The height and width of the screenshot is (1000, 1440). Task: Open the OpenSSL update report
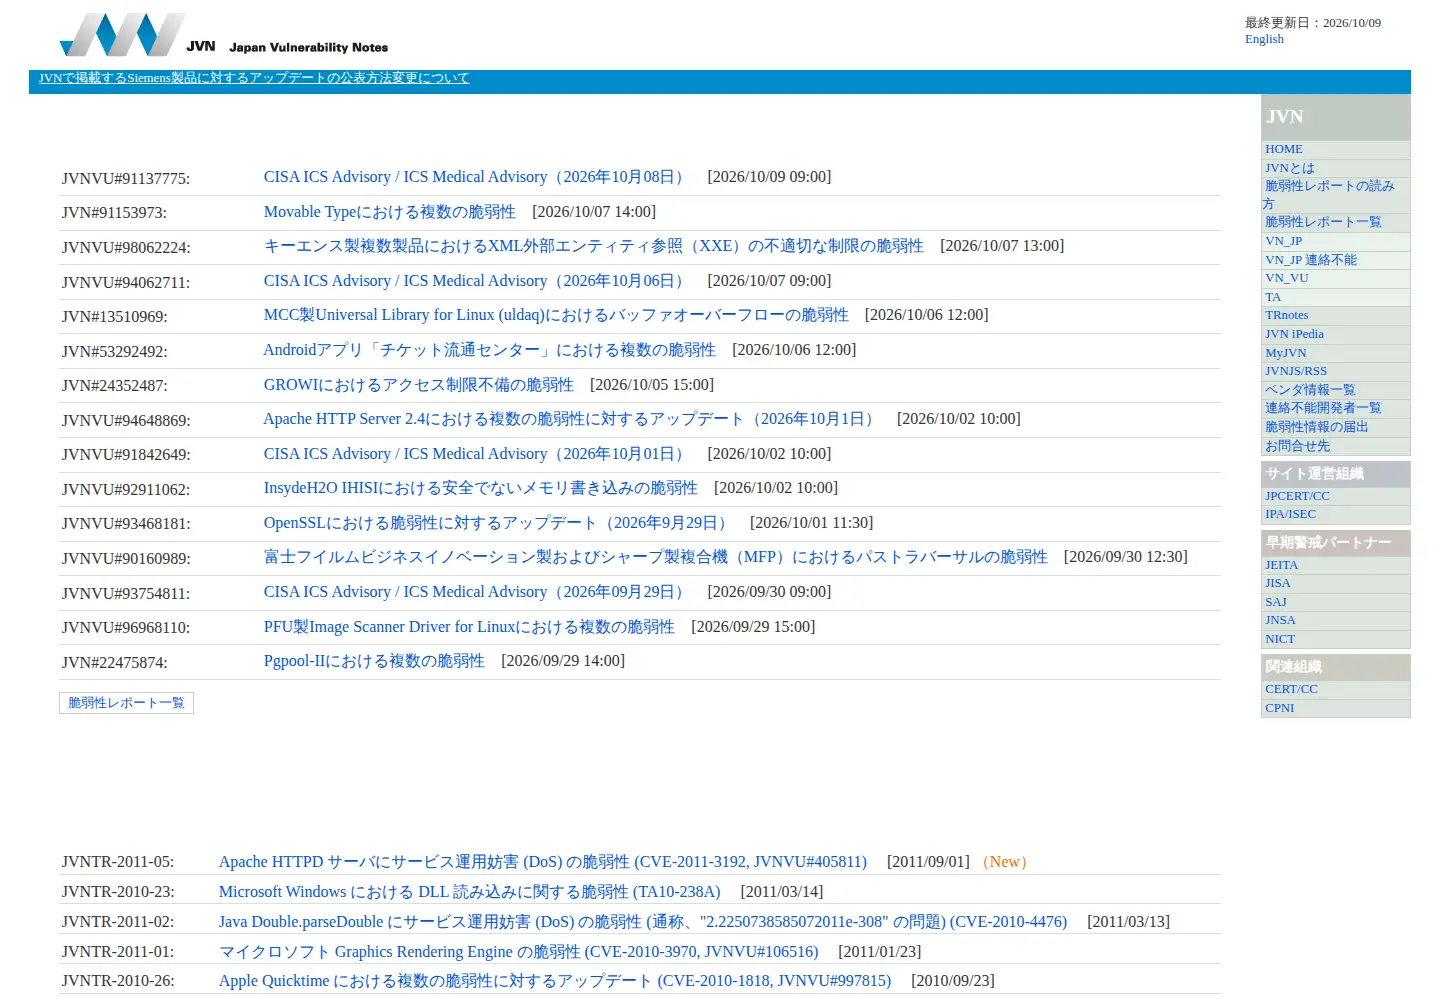pos(499,523)
